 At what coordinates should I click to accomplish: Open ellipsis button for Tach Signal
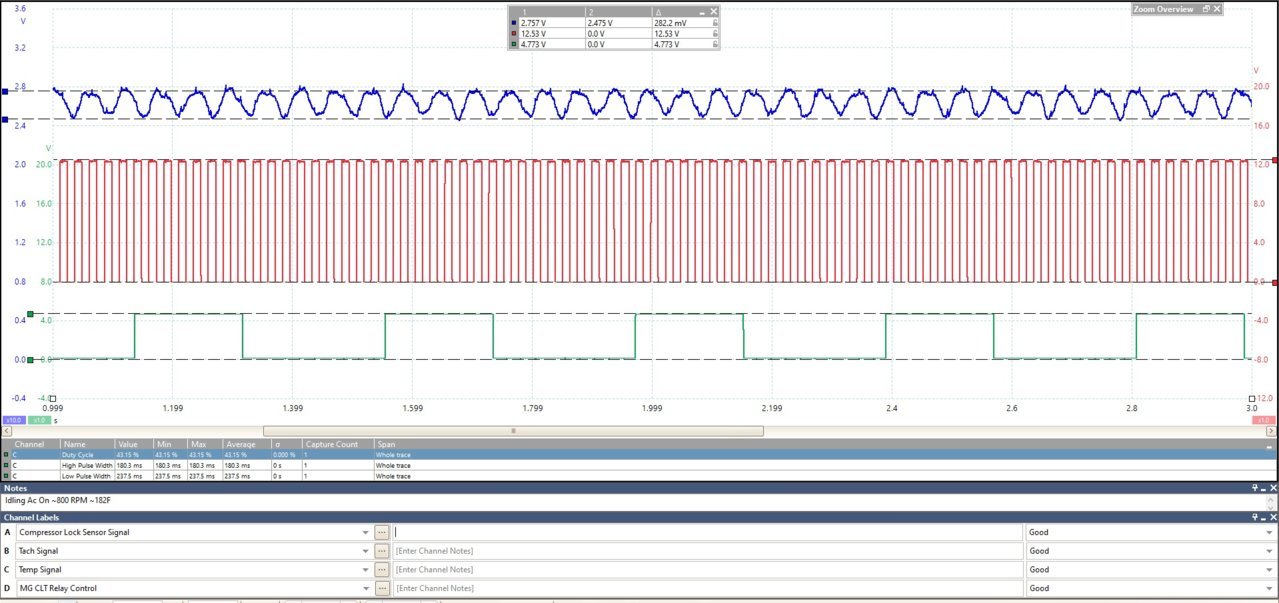pos(381,551)
